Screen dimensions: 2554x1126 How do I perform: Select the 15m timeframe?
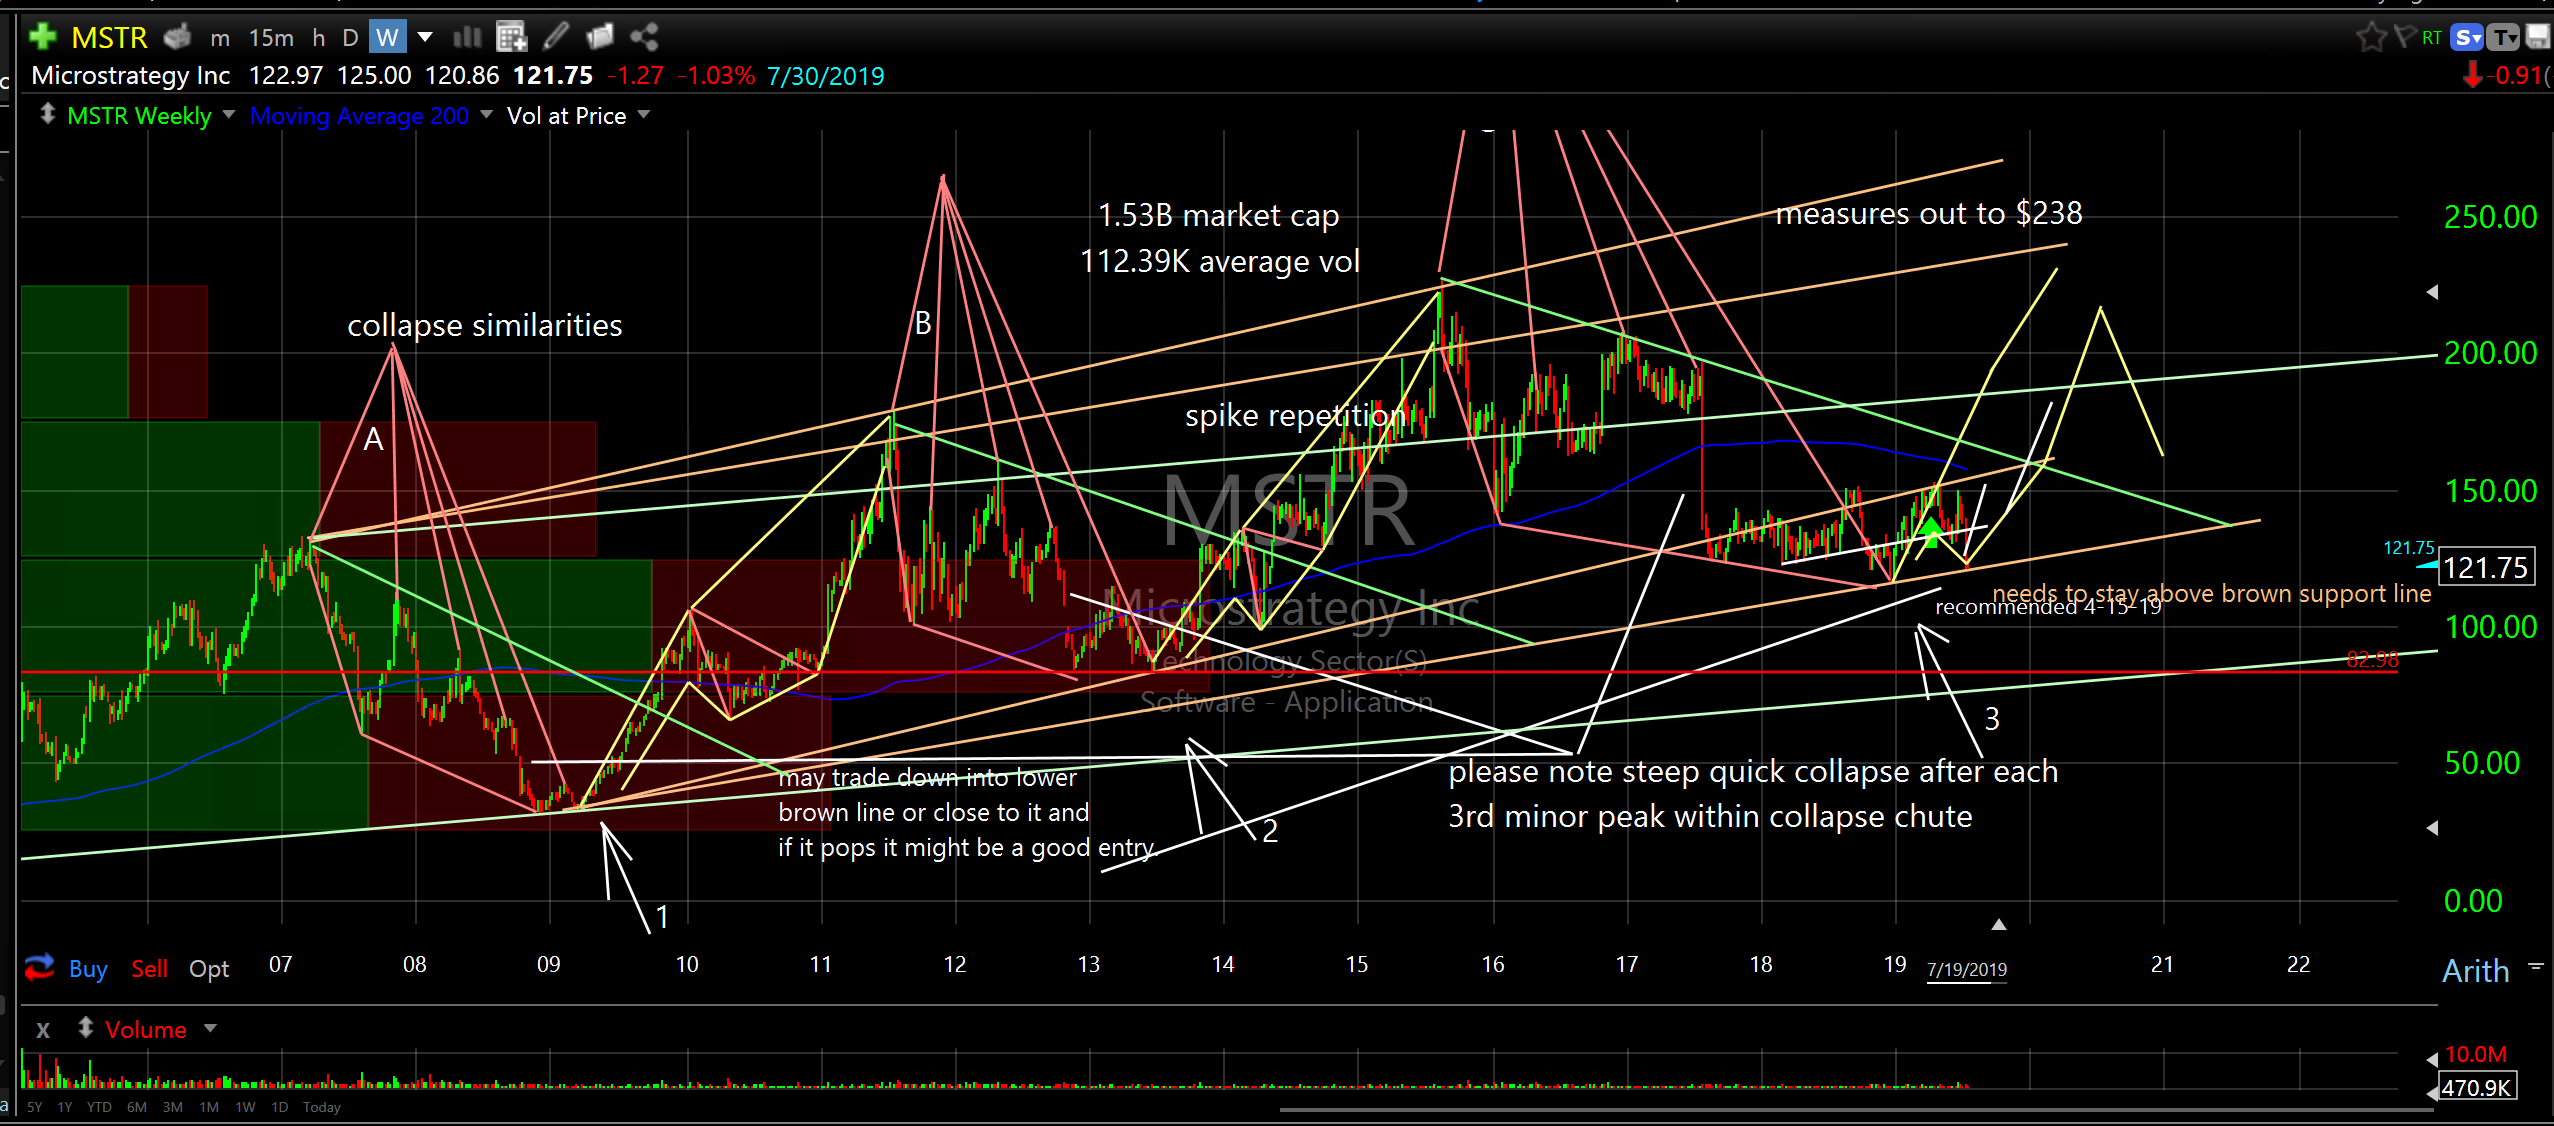coord(271,38)
